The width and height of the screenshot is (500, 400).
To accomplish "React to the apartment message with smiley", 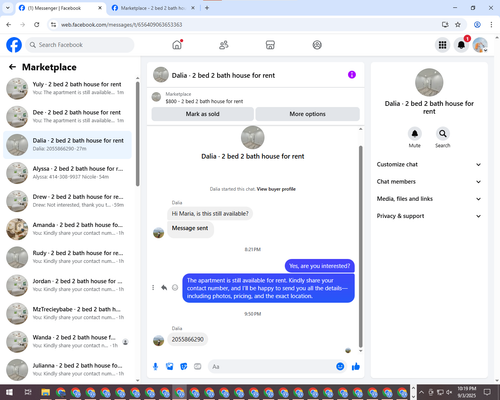I will click(x=175, y=287).
